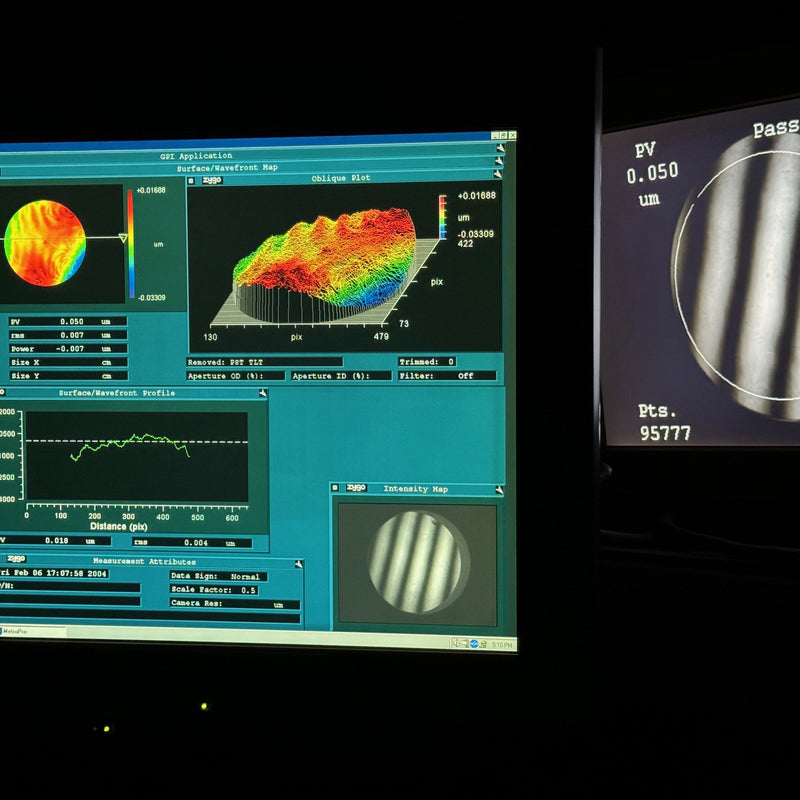
Task: Click the Feb 06 17:07:58 2004 timestamp
Action: pyautogui.click(x=54, y=573)
